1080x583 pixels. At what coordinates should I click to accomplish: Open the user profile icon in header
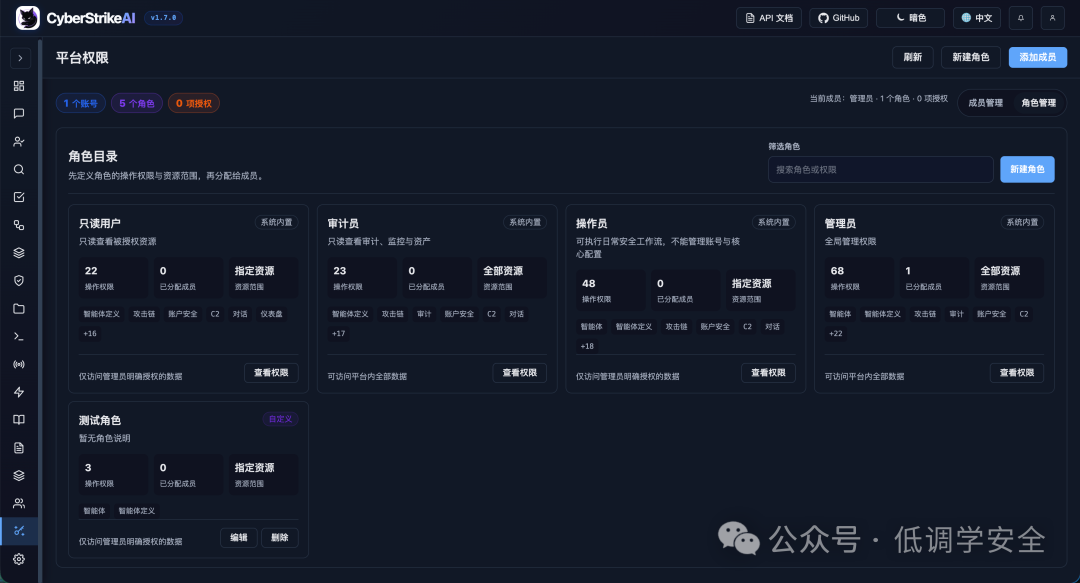click(x=1052, y=18)
